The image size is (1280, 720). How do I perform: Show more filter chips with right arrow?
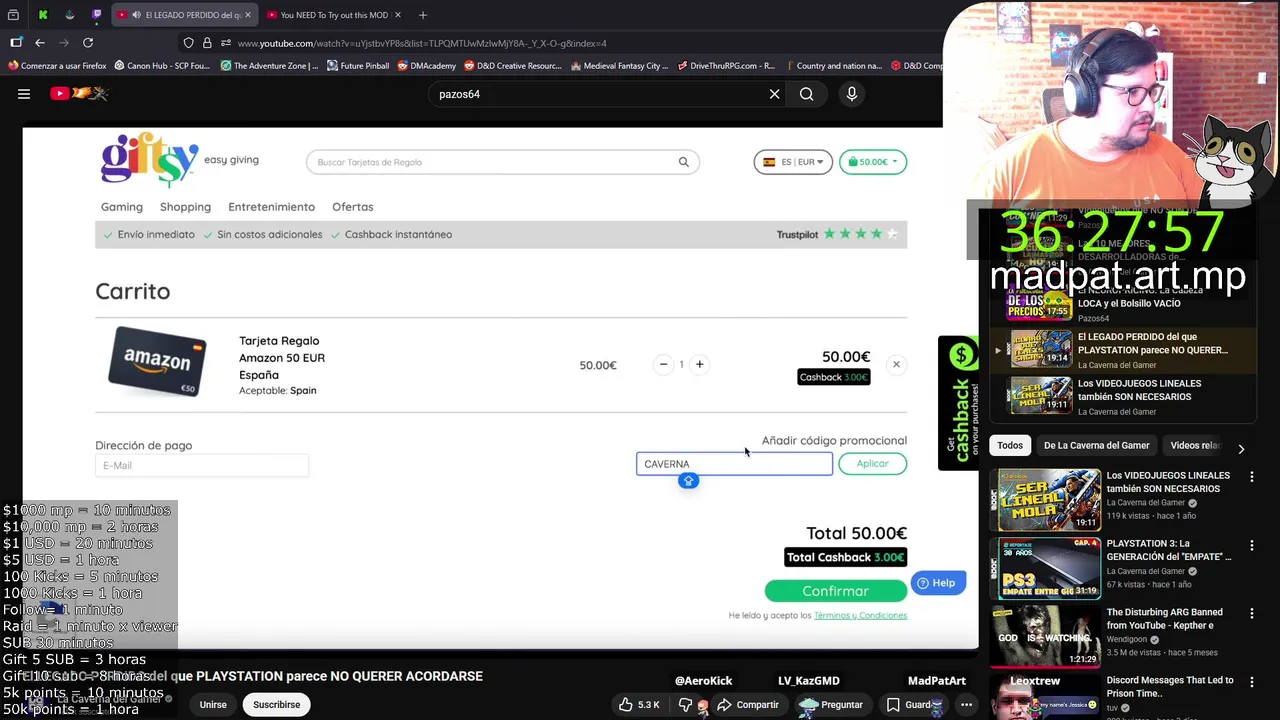1241,449
